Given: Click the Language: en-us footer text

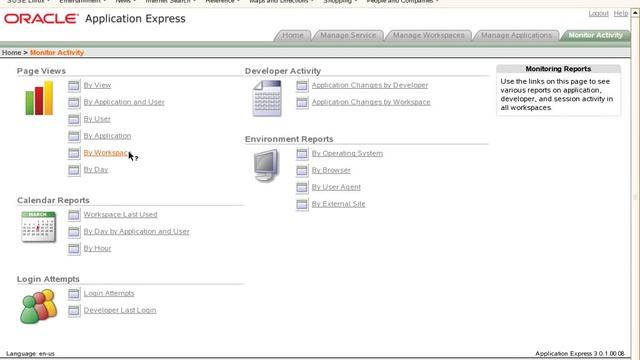Looking at the screenshot, I should click(x=30, y=353).
